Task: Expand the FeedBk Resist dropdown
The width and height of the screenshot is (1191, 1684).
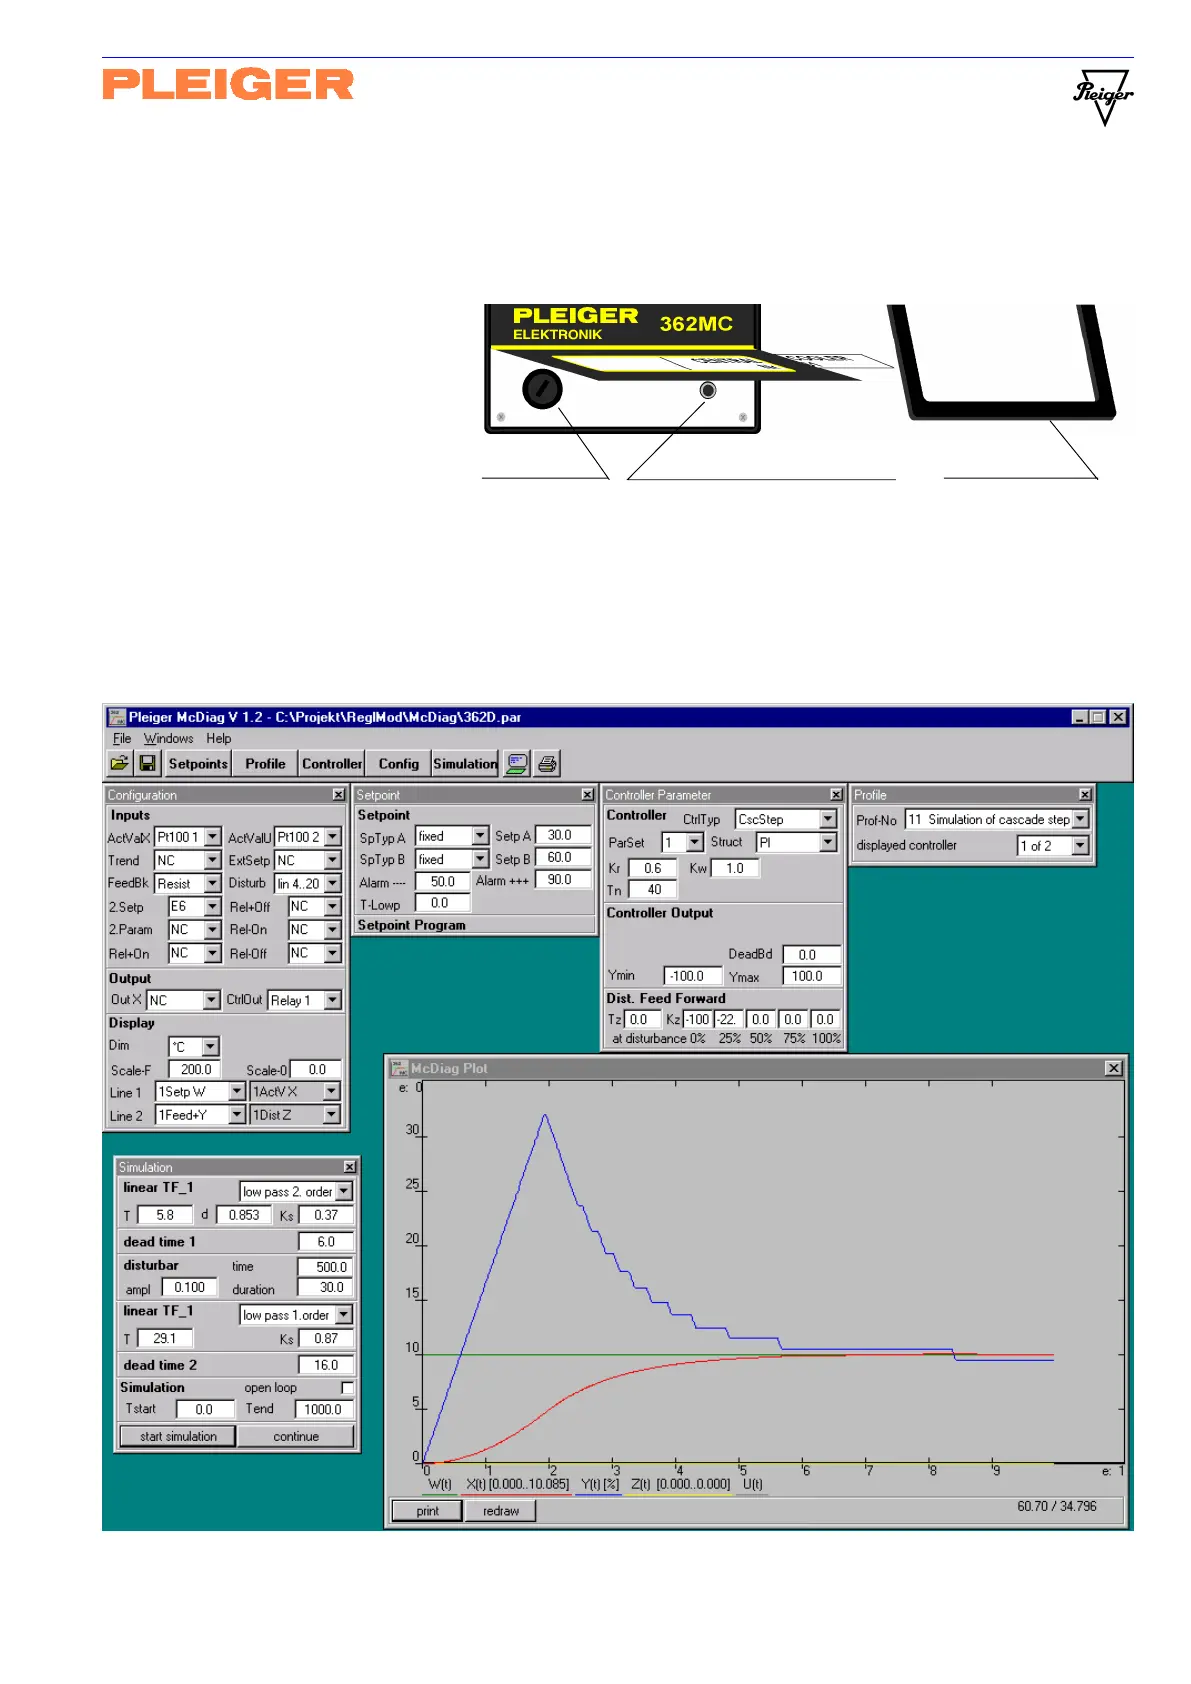Action: coord(212,883)
